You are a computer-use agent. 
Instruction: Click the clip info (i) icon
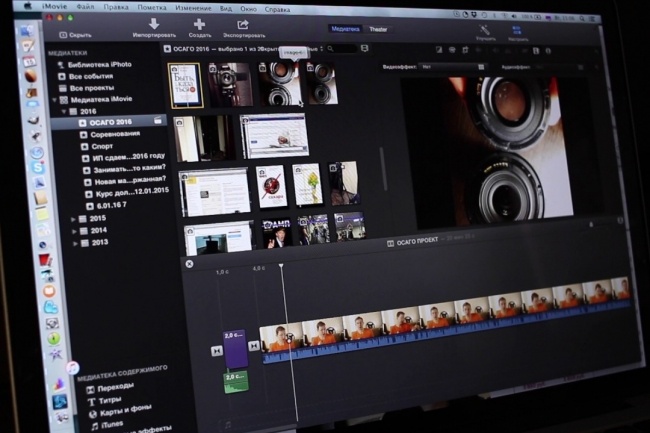coord(548,51)
